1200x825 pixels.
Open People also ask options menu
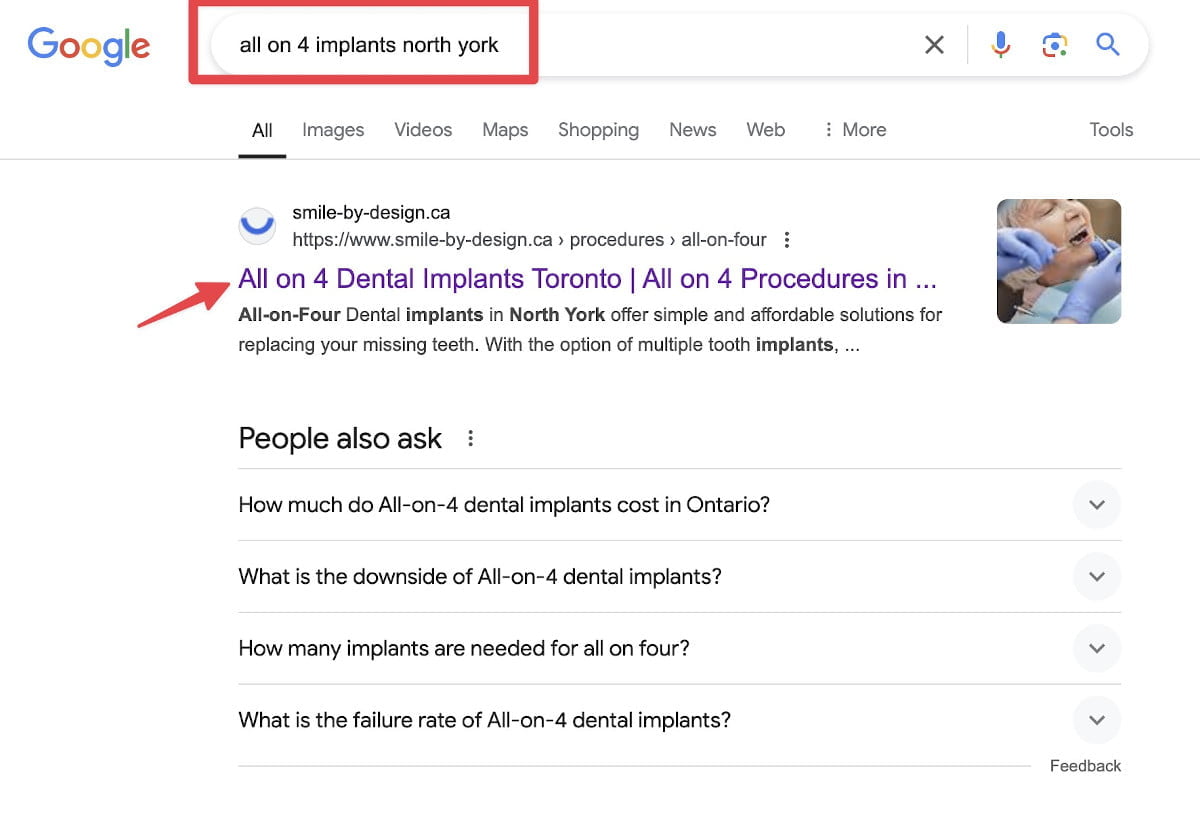pyautogui.click(x=470, y=438)
